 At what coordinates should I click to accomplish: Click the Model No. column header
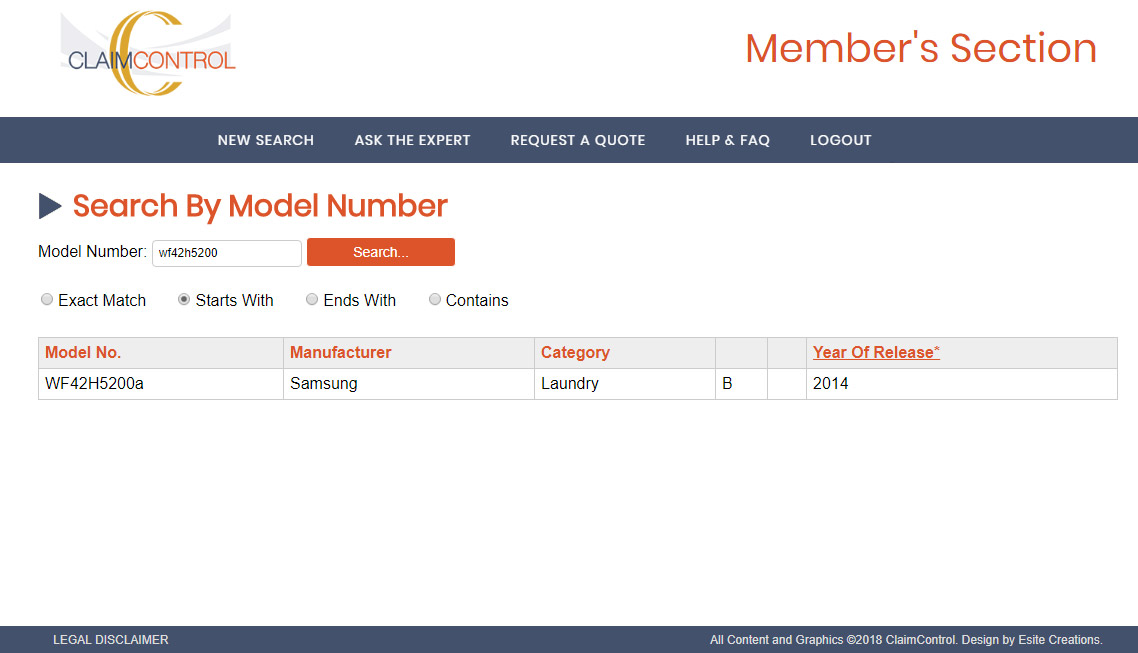click(83, 352)
